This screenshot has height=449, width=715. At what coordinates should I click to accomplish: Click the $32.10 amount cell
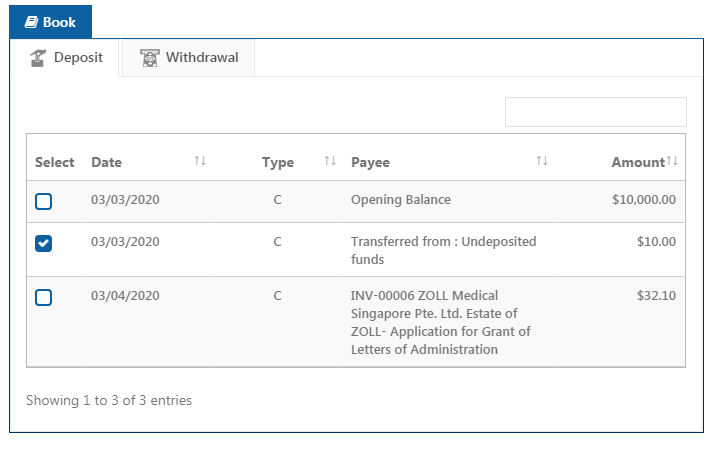tap(656, 295)
